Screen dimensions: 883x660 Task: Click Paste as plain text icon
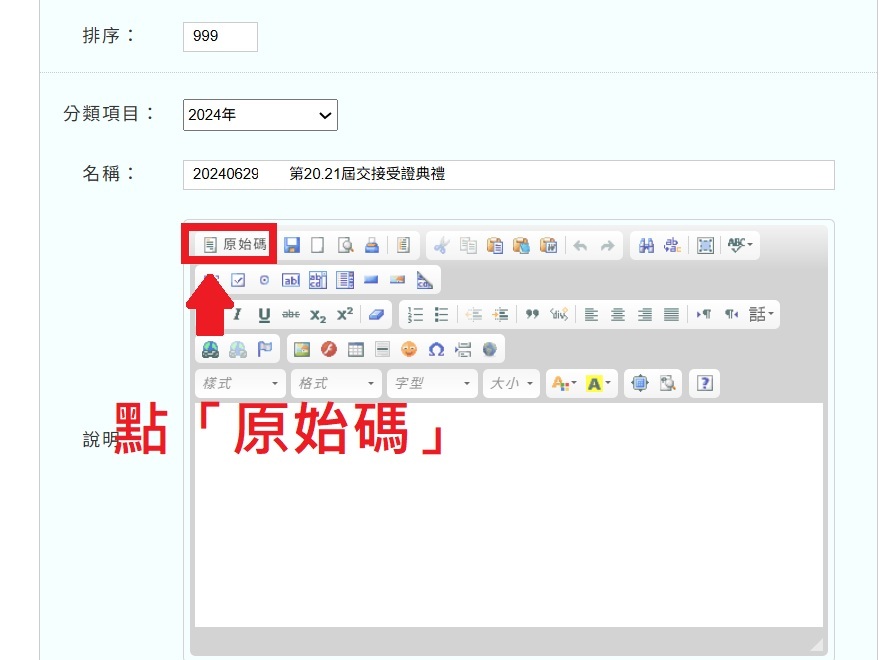click(521, 246)
